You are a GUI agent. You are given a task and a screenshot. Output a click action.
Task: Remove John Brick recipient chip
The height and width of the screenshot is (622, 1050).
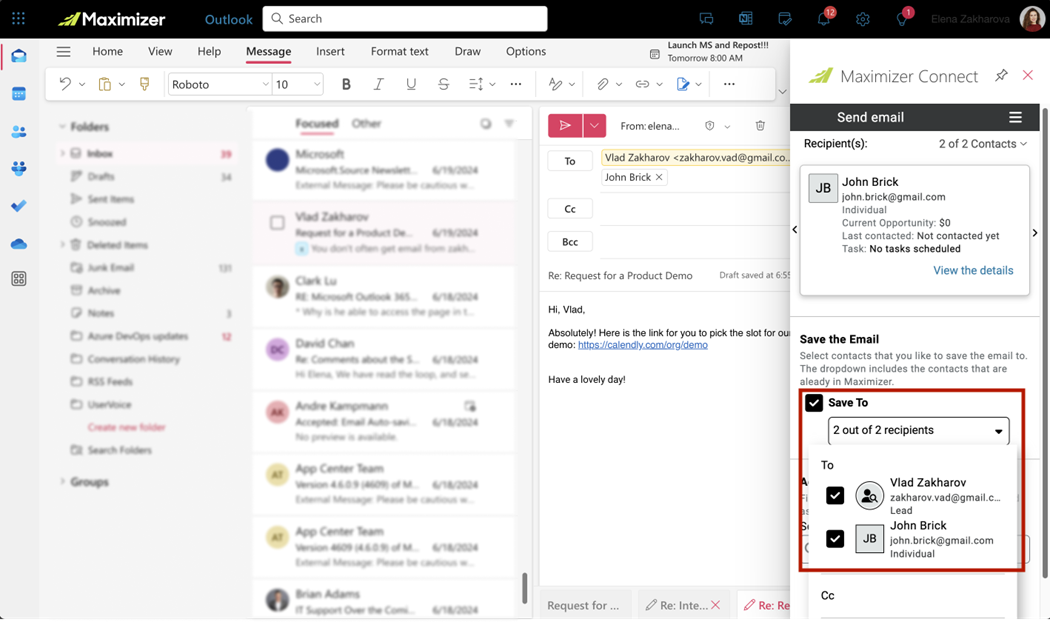click(659, 177)
